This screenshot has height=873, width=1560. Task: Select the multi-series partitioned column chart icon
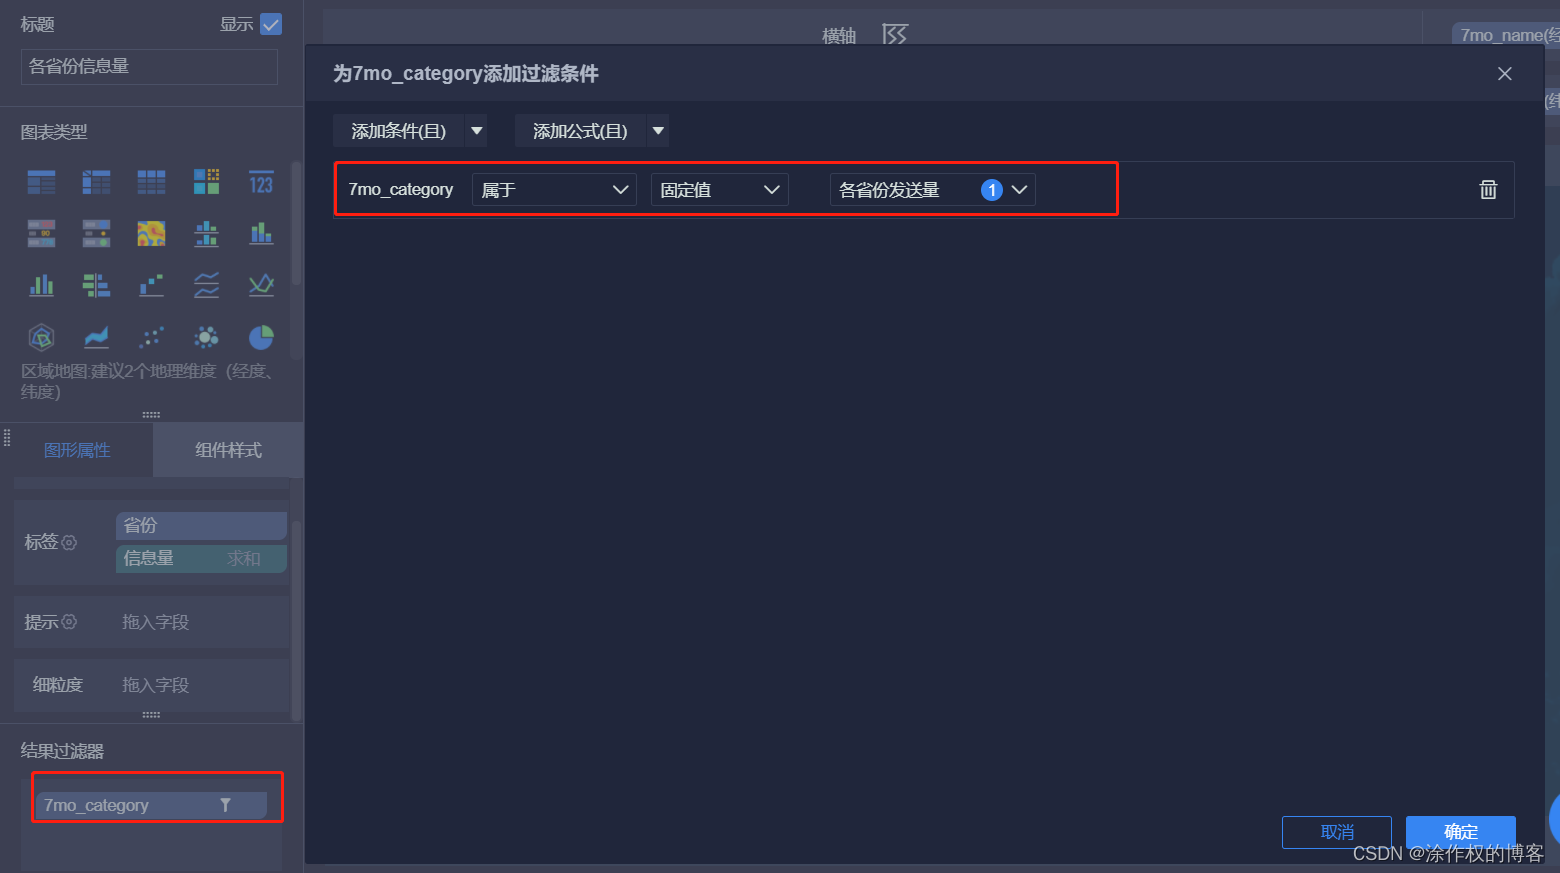(x=206, y=233)
